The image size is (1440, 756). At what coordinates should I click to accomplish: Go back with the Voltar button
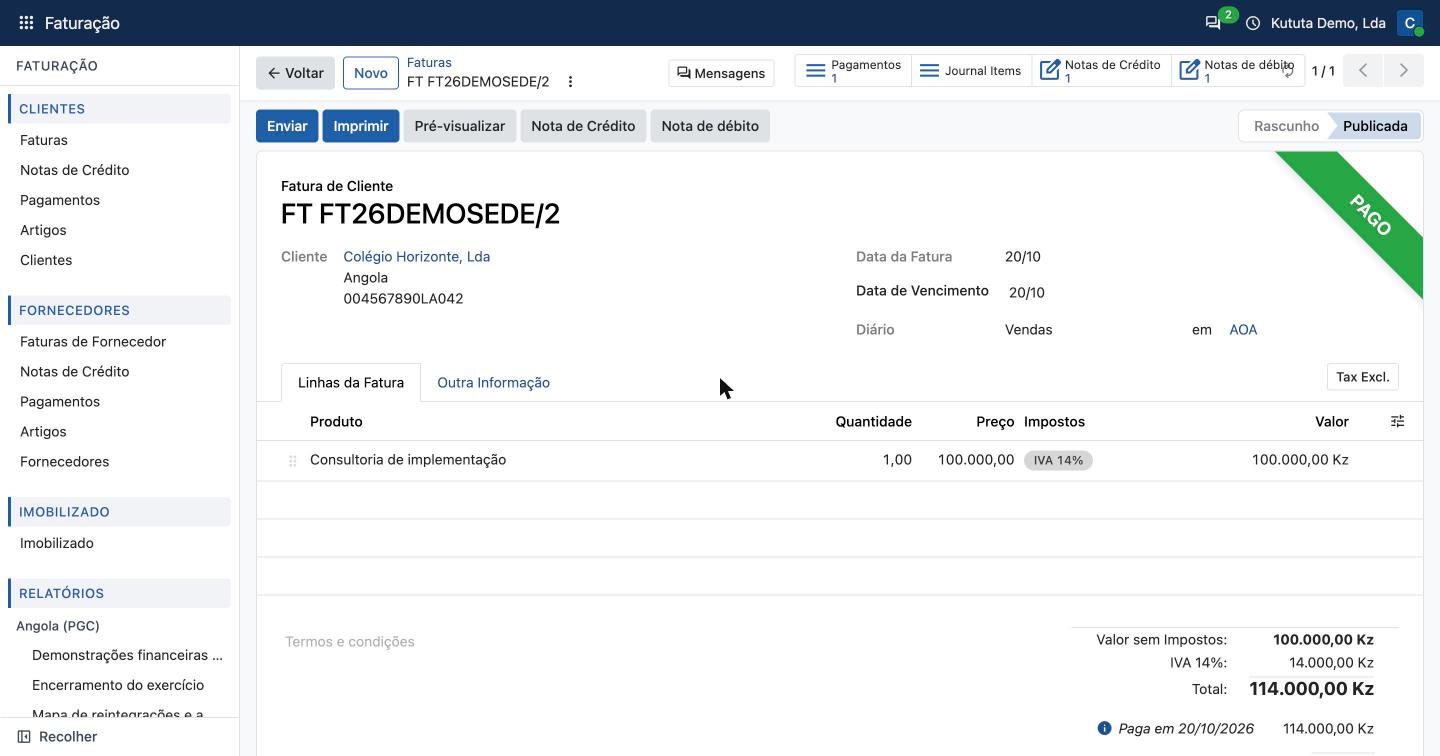tap(295, 73)
